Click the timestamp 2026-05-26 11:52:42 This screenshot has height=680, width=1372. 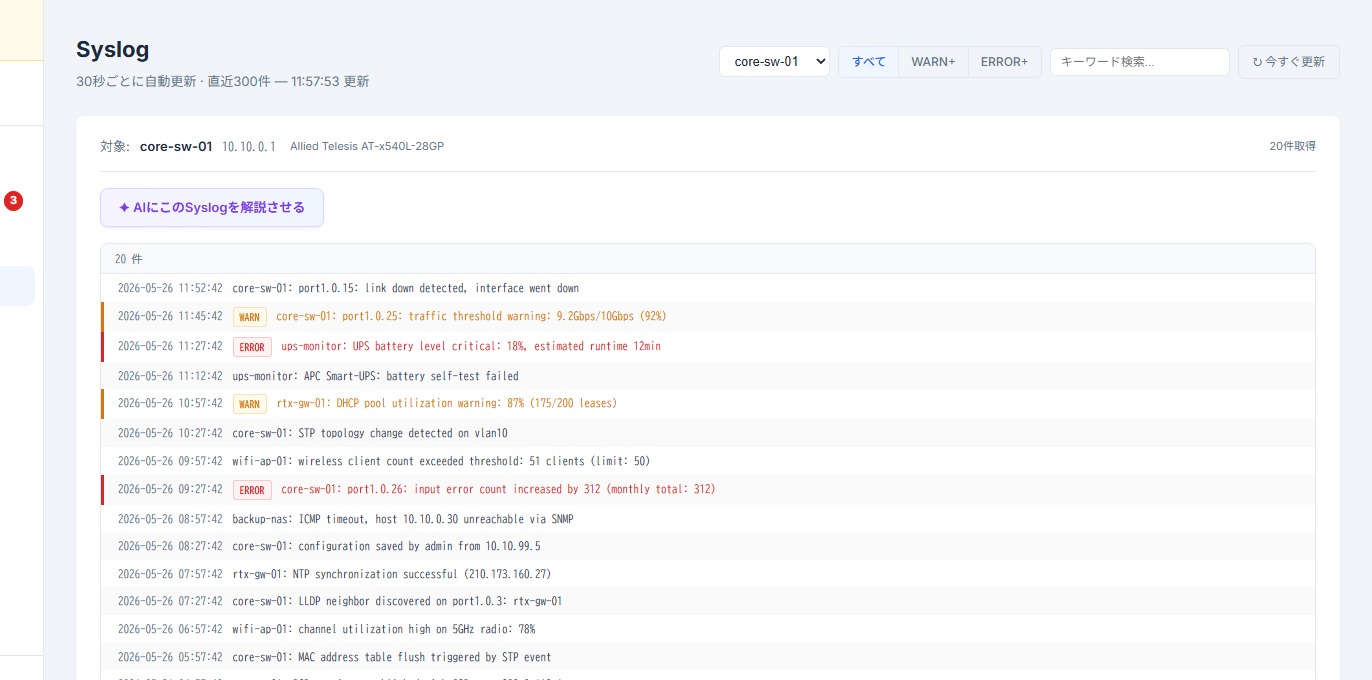tap(170, 288)
